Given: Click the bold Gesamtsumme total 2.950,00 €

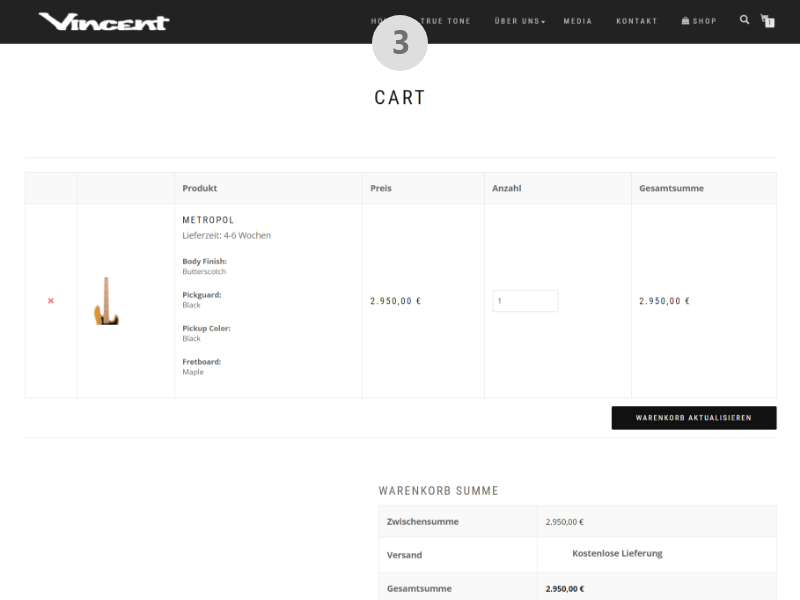Looking at the screenshot, I should click(565, 589).
